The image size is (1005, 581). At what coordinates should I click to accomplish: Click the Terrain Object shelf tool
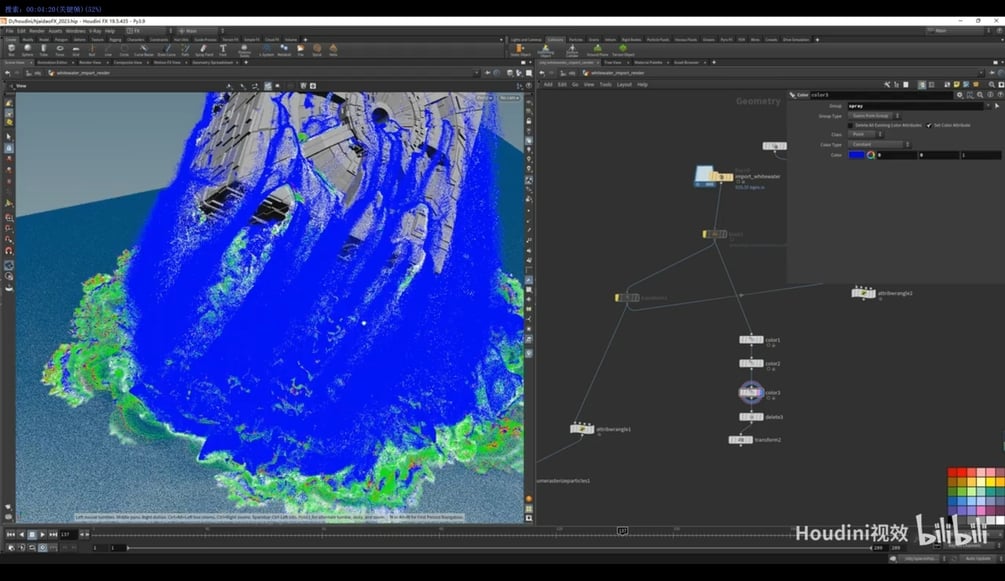pyautogui.click(x=623, y=50)
